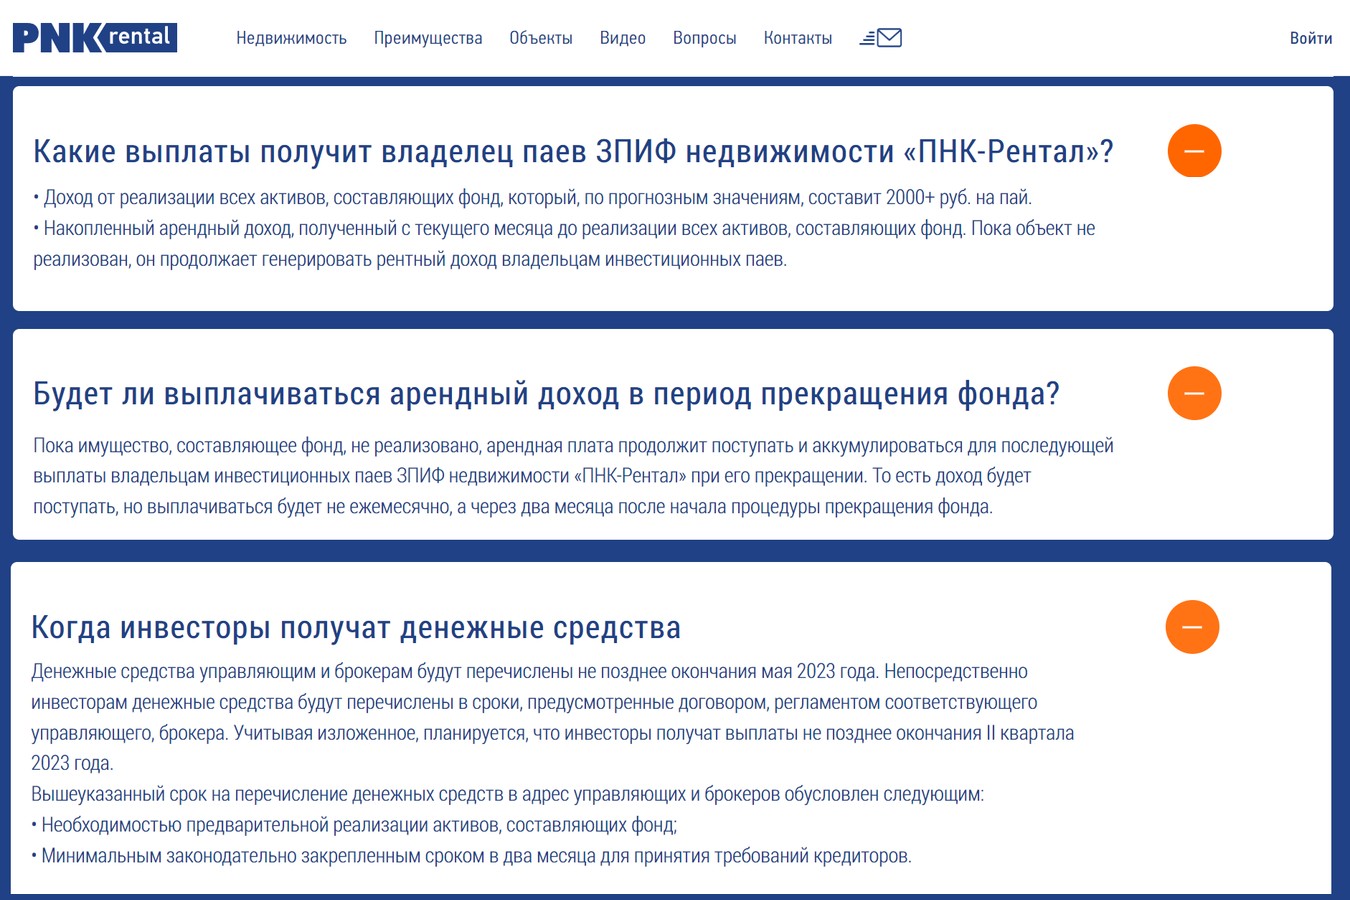The width and height of the screenshot is (1350, 900).
Task: Open the Контакты menu item
Action: [798, 38]
